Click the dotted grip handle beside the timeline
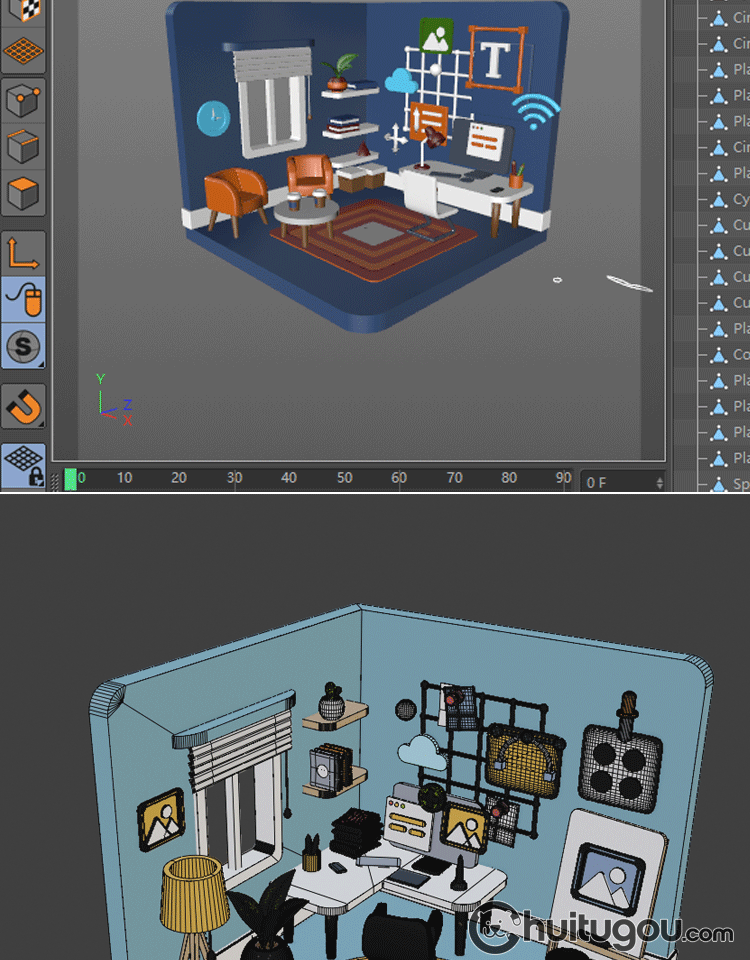The height and width of the screenshot is (960, 750). (55, 481)
